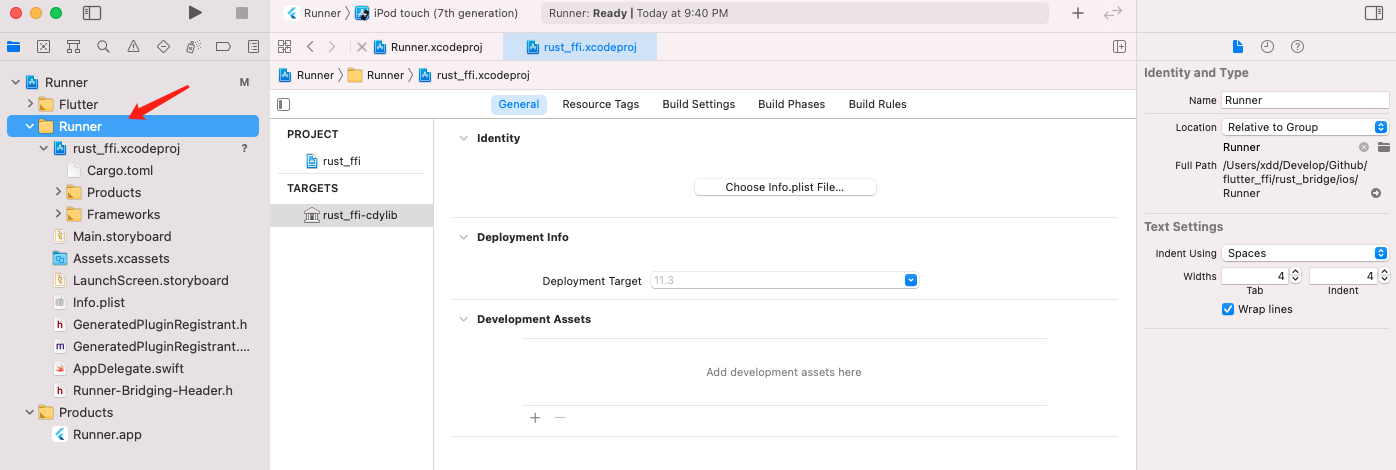
Task: Add a development asset with plus
Action: 535,418
